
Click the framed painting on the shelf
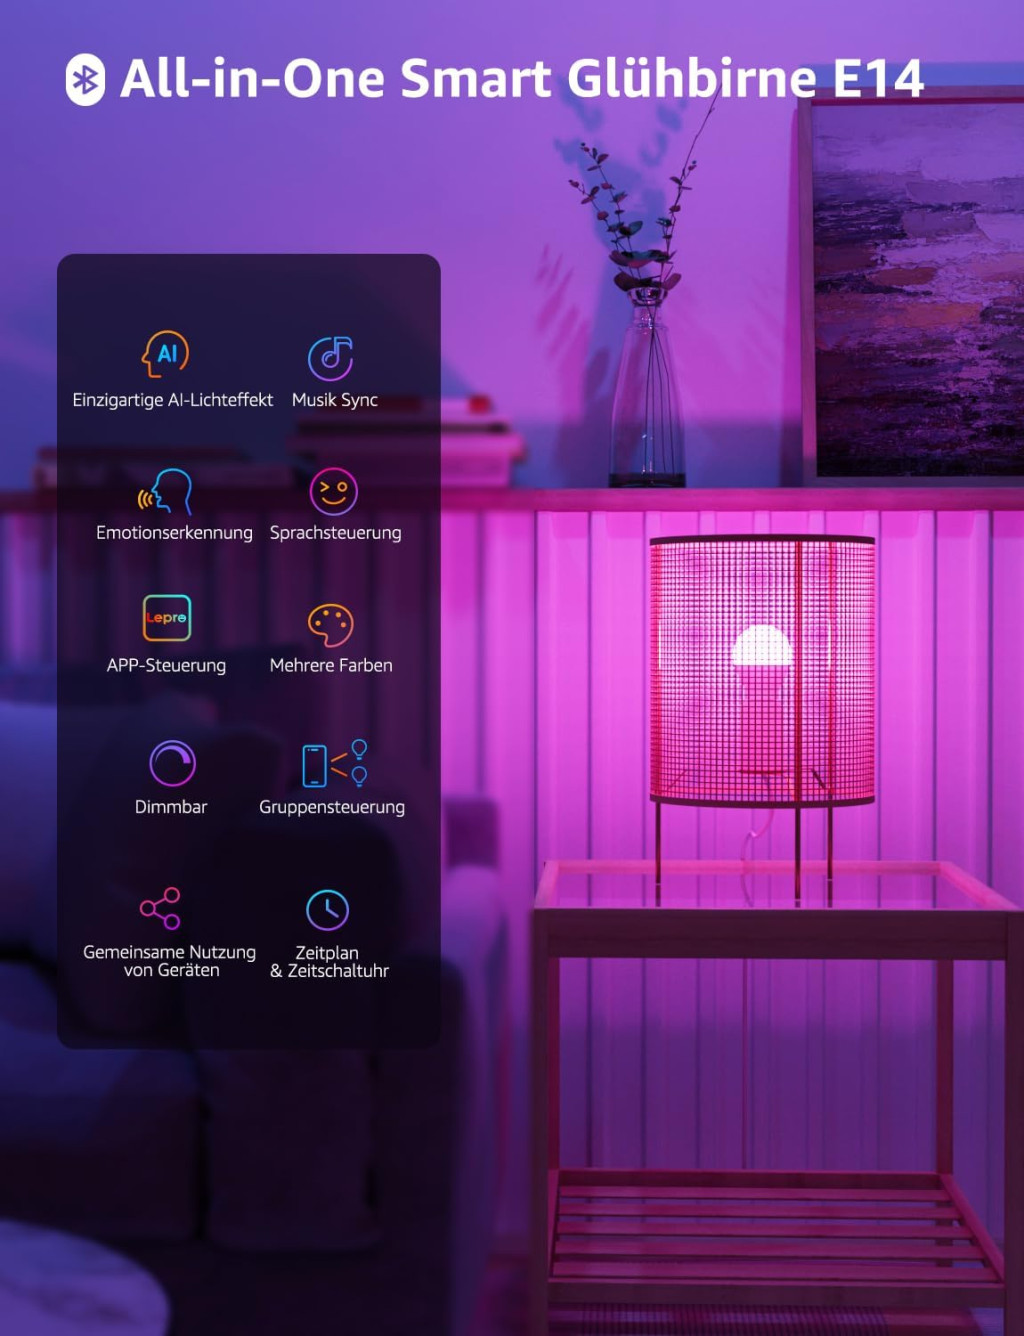pyautogui.click(x=915, y=290)
